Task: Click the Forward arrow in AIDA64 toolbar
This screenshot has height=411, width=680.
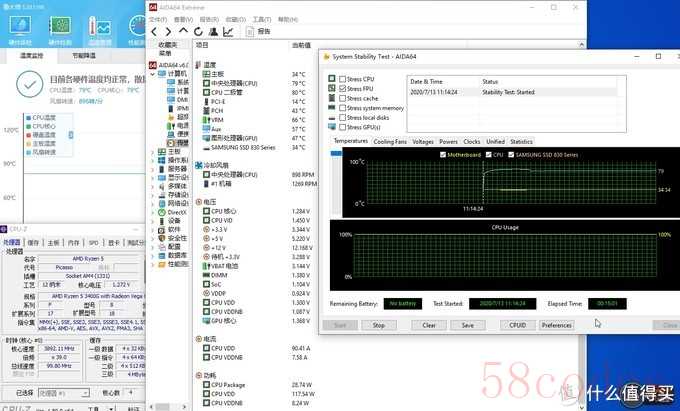Action: [168, 31]
